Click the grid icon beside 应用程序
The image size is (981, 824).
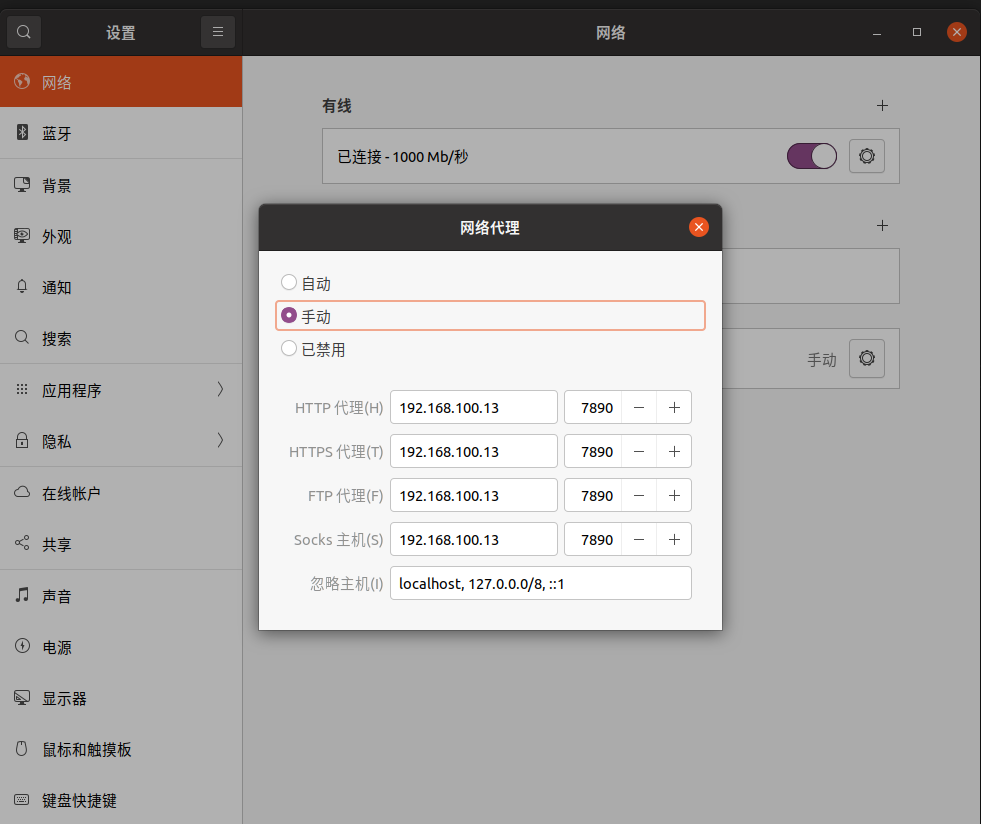(22, 389)
